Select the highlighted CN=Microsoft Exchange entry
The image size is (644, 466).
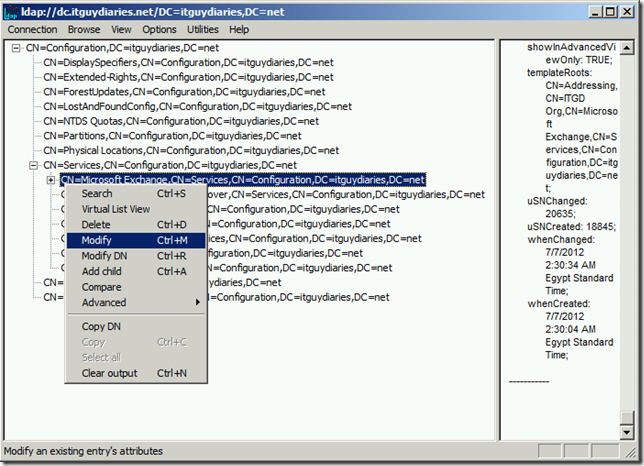243,180
